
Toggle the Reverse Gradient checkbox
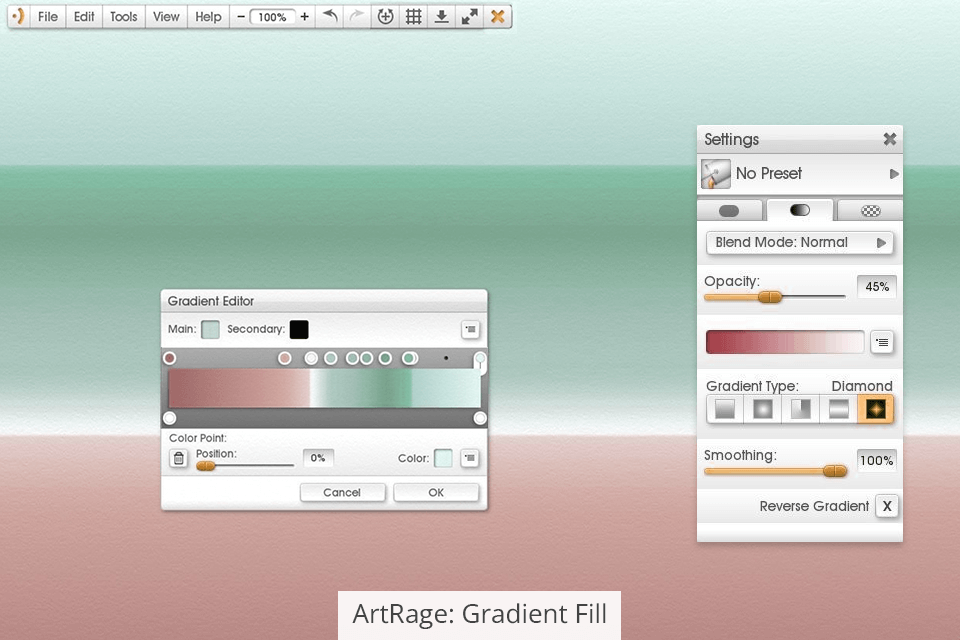coord(887,506)
